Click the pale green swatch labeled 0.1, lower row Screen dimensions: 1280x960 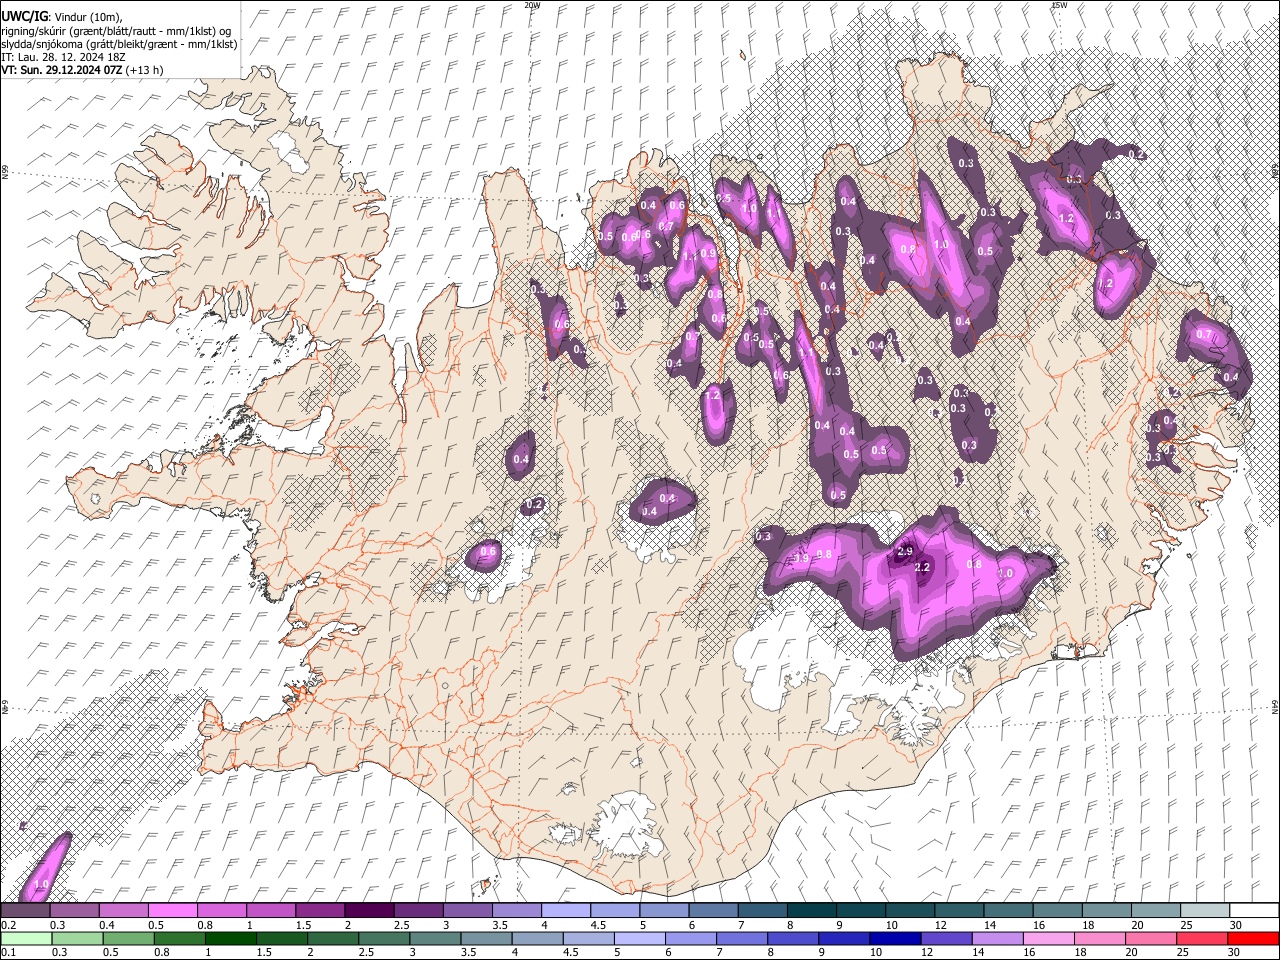26,938
